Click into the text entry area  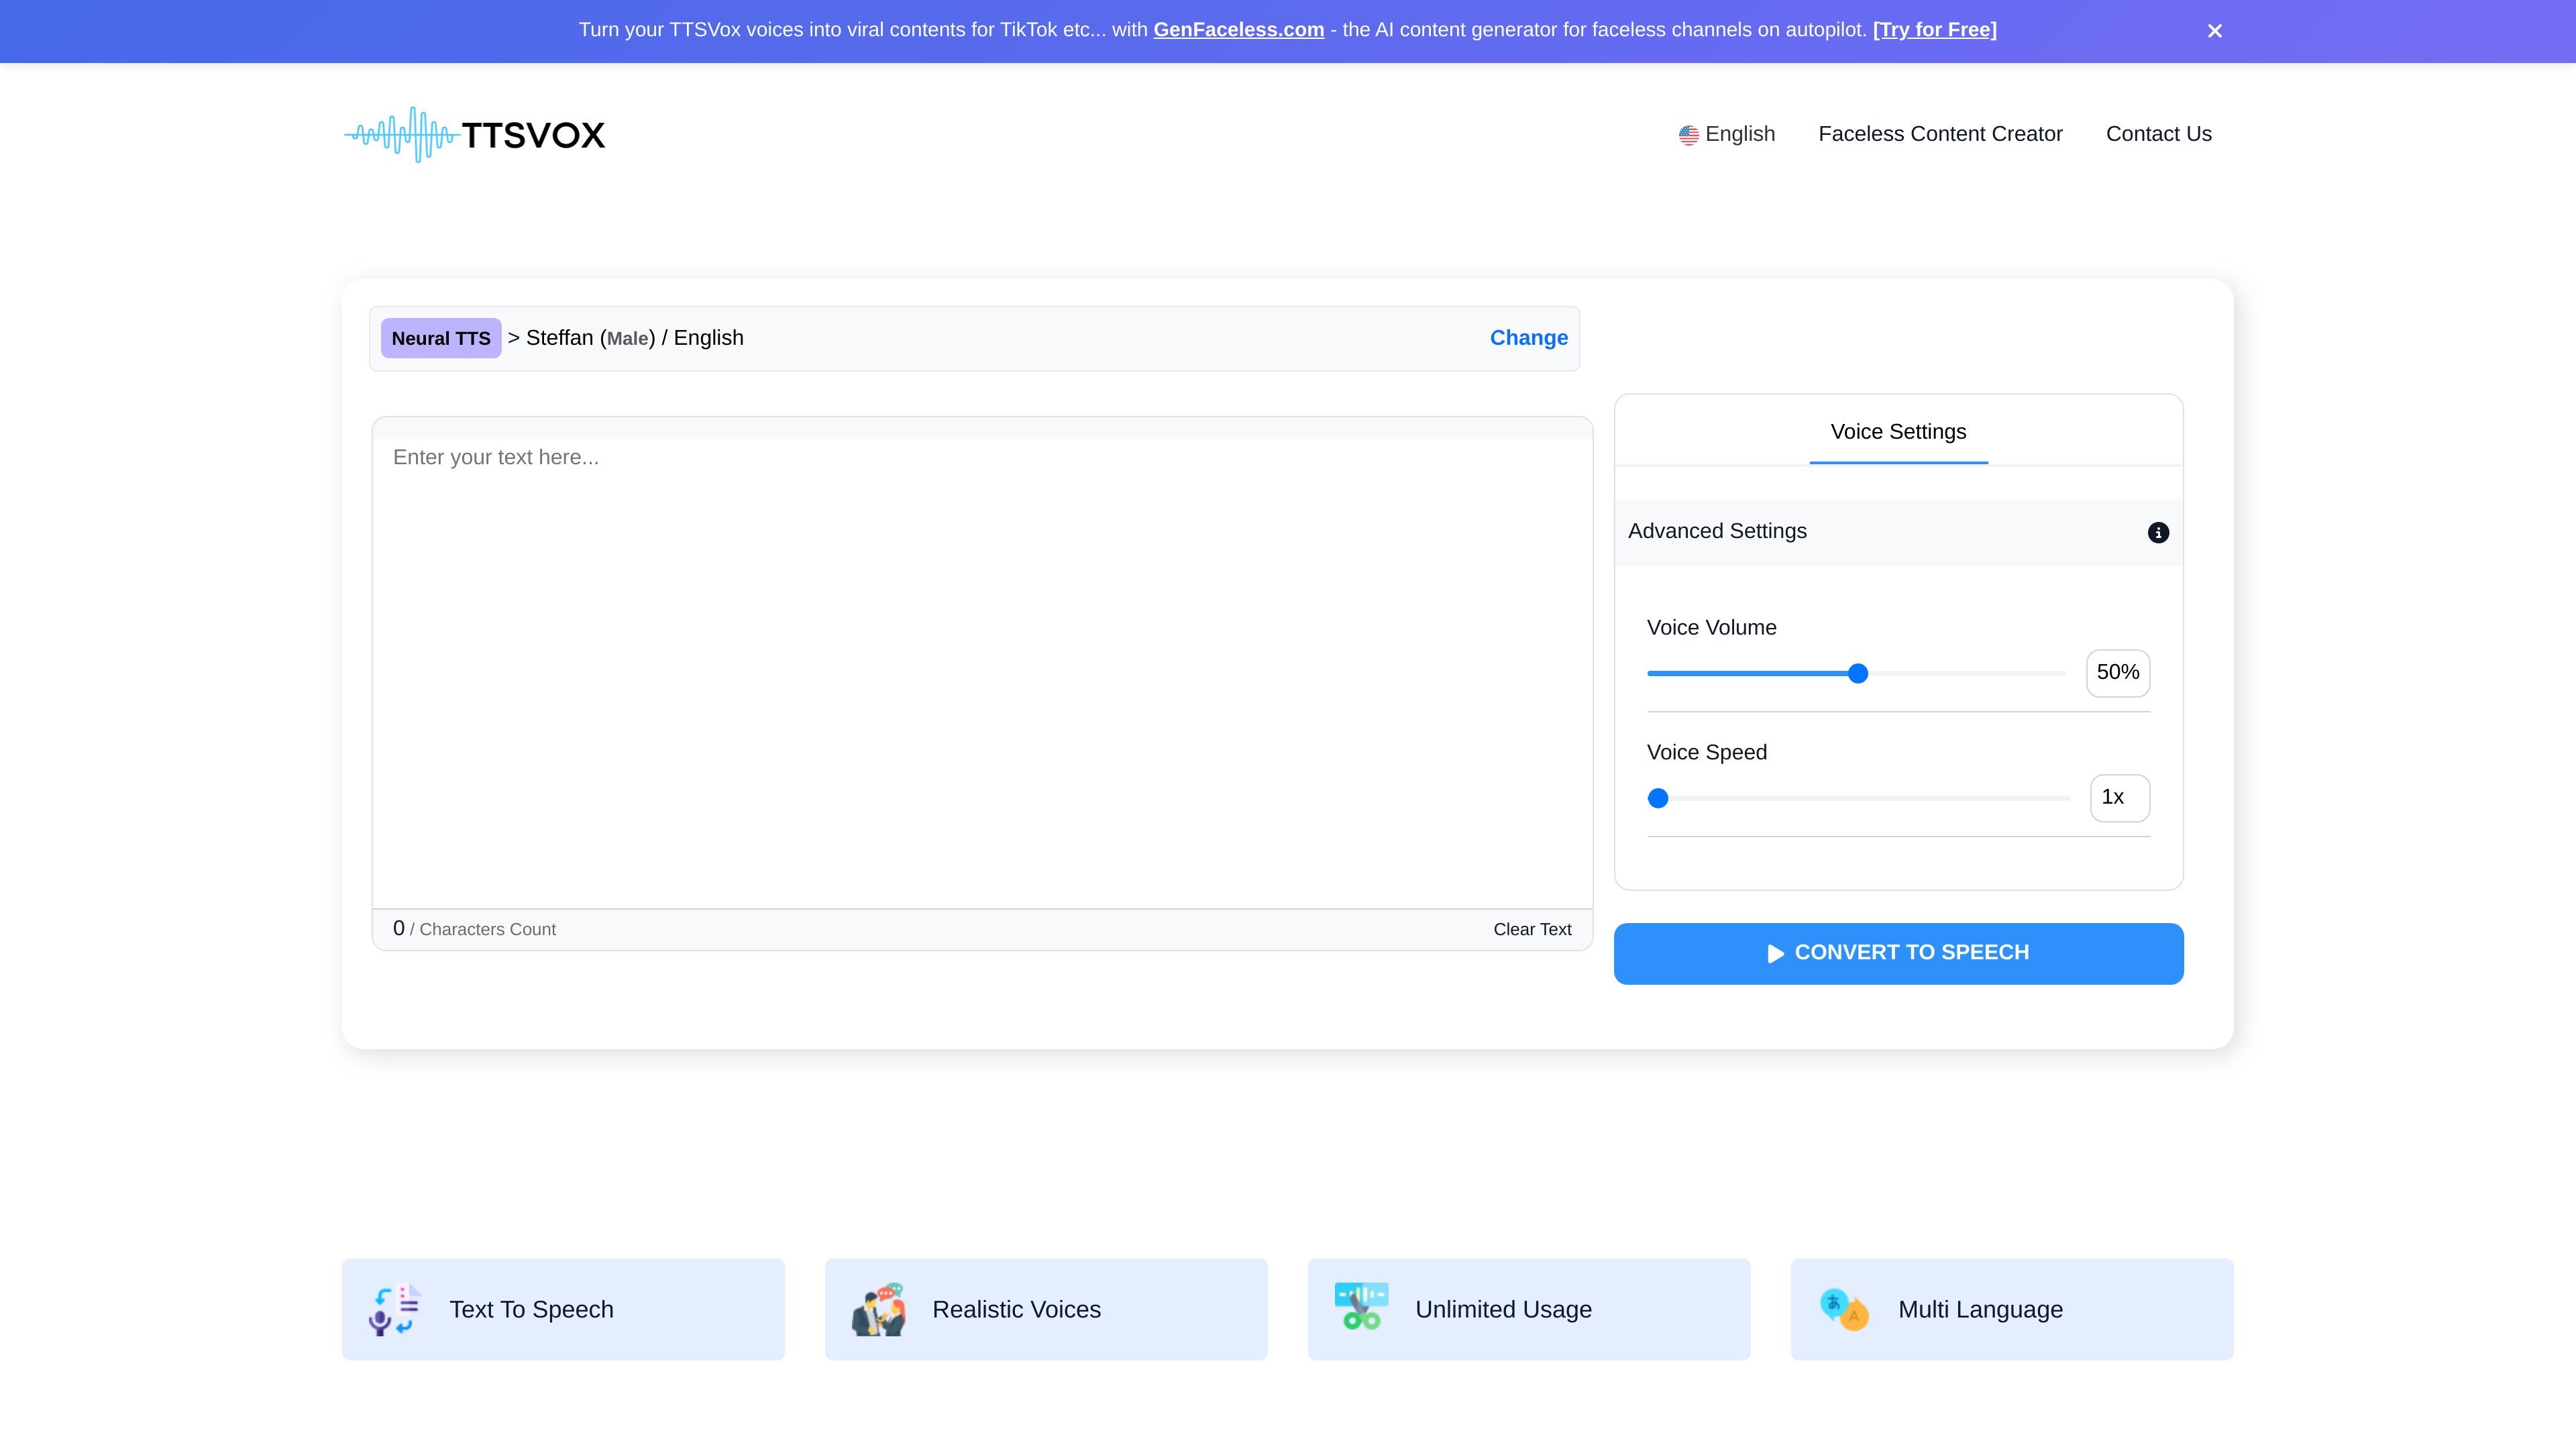pyautogui.click(x=982, y=672)
